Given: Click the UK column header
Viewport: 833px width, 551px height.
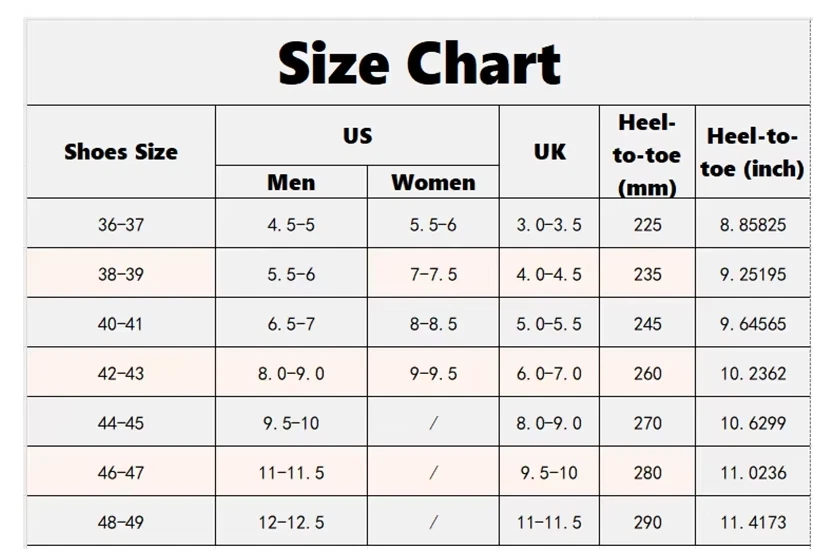Looking at the screenshot, I should pos(549,152).
